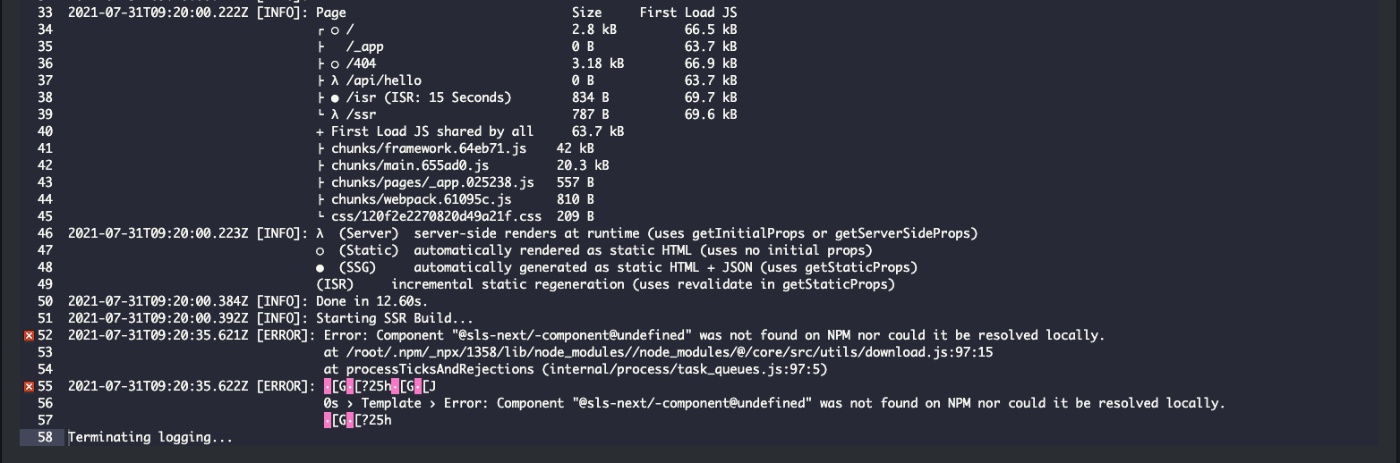Click the 'Terminating logging...' text
Screen dimensions: 1400x463
(x=150, y=437)
